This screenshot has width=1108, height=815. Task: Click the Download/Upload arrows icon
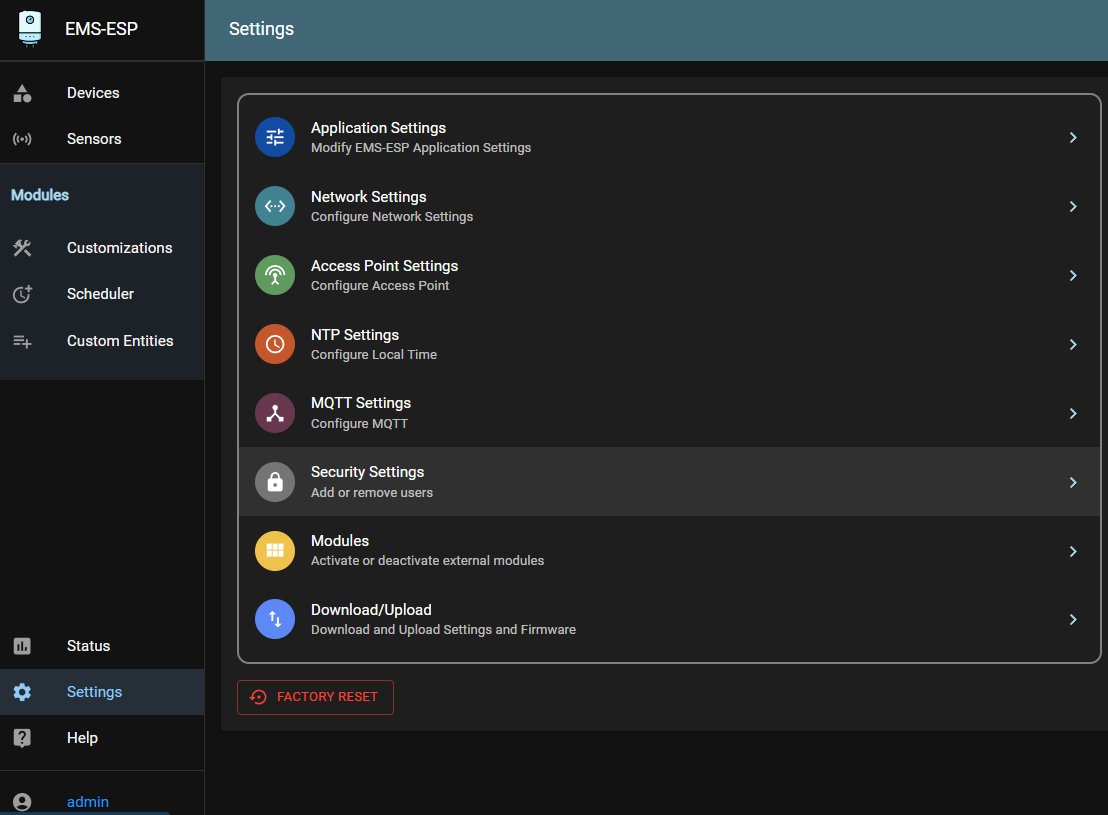click(274, 619)
